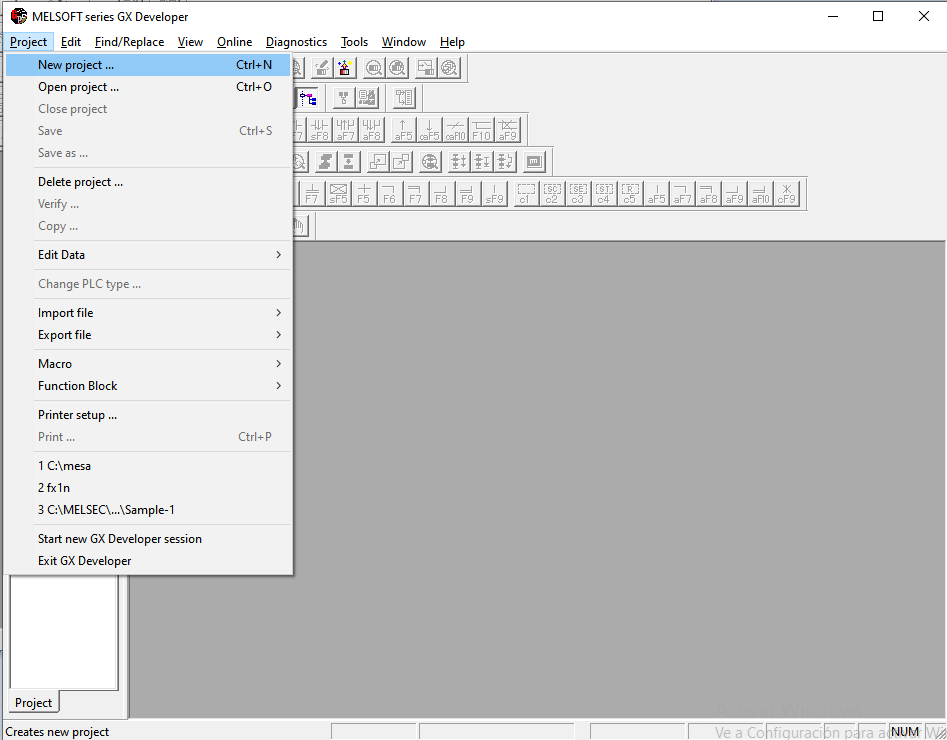Click the magnifier device search icon in top toolbar row
Viewport: 947px width, 740px height.
pos(374,68)
